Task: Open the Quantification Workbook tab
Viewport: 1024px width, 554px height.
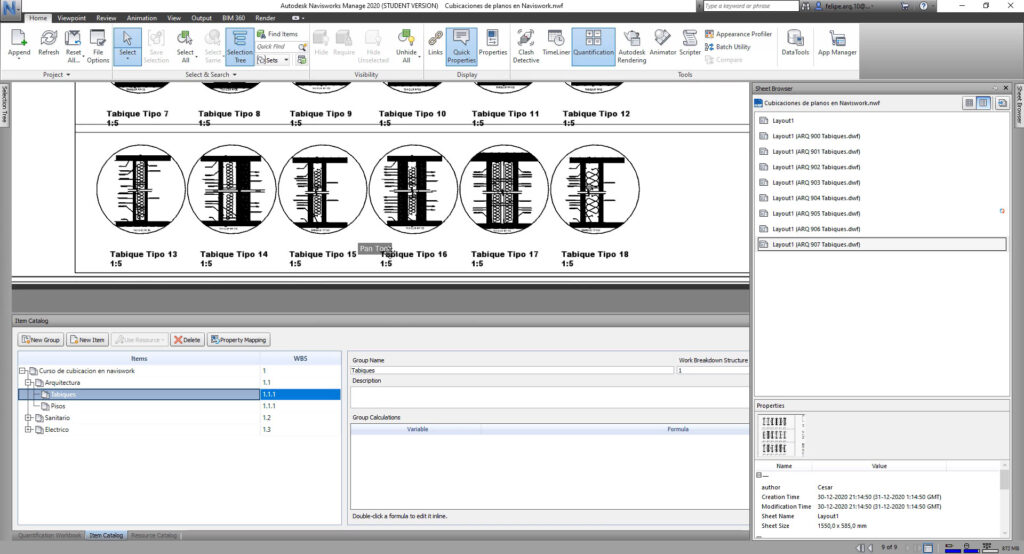Action: coord(48,536)
